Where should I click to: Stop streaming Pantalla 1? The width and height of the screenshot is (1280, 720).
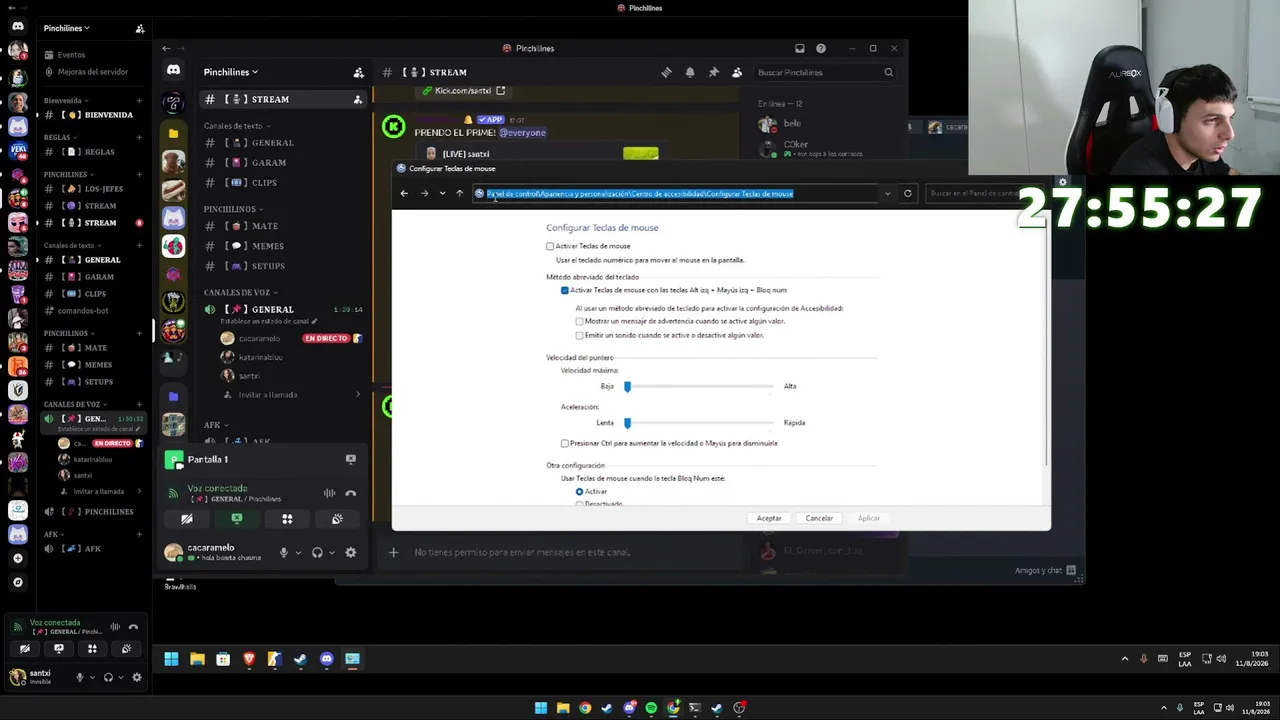point(351,459)
